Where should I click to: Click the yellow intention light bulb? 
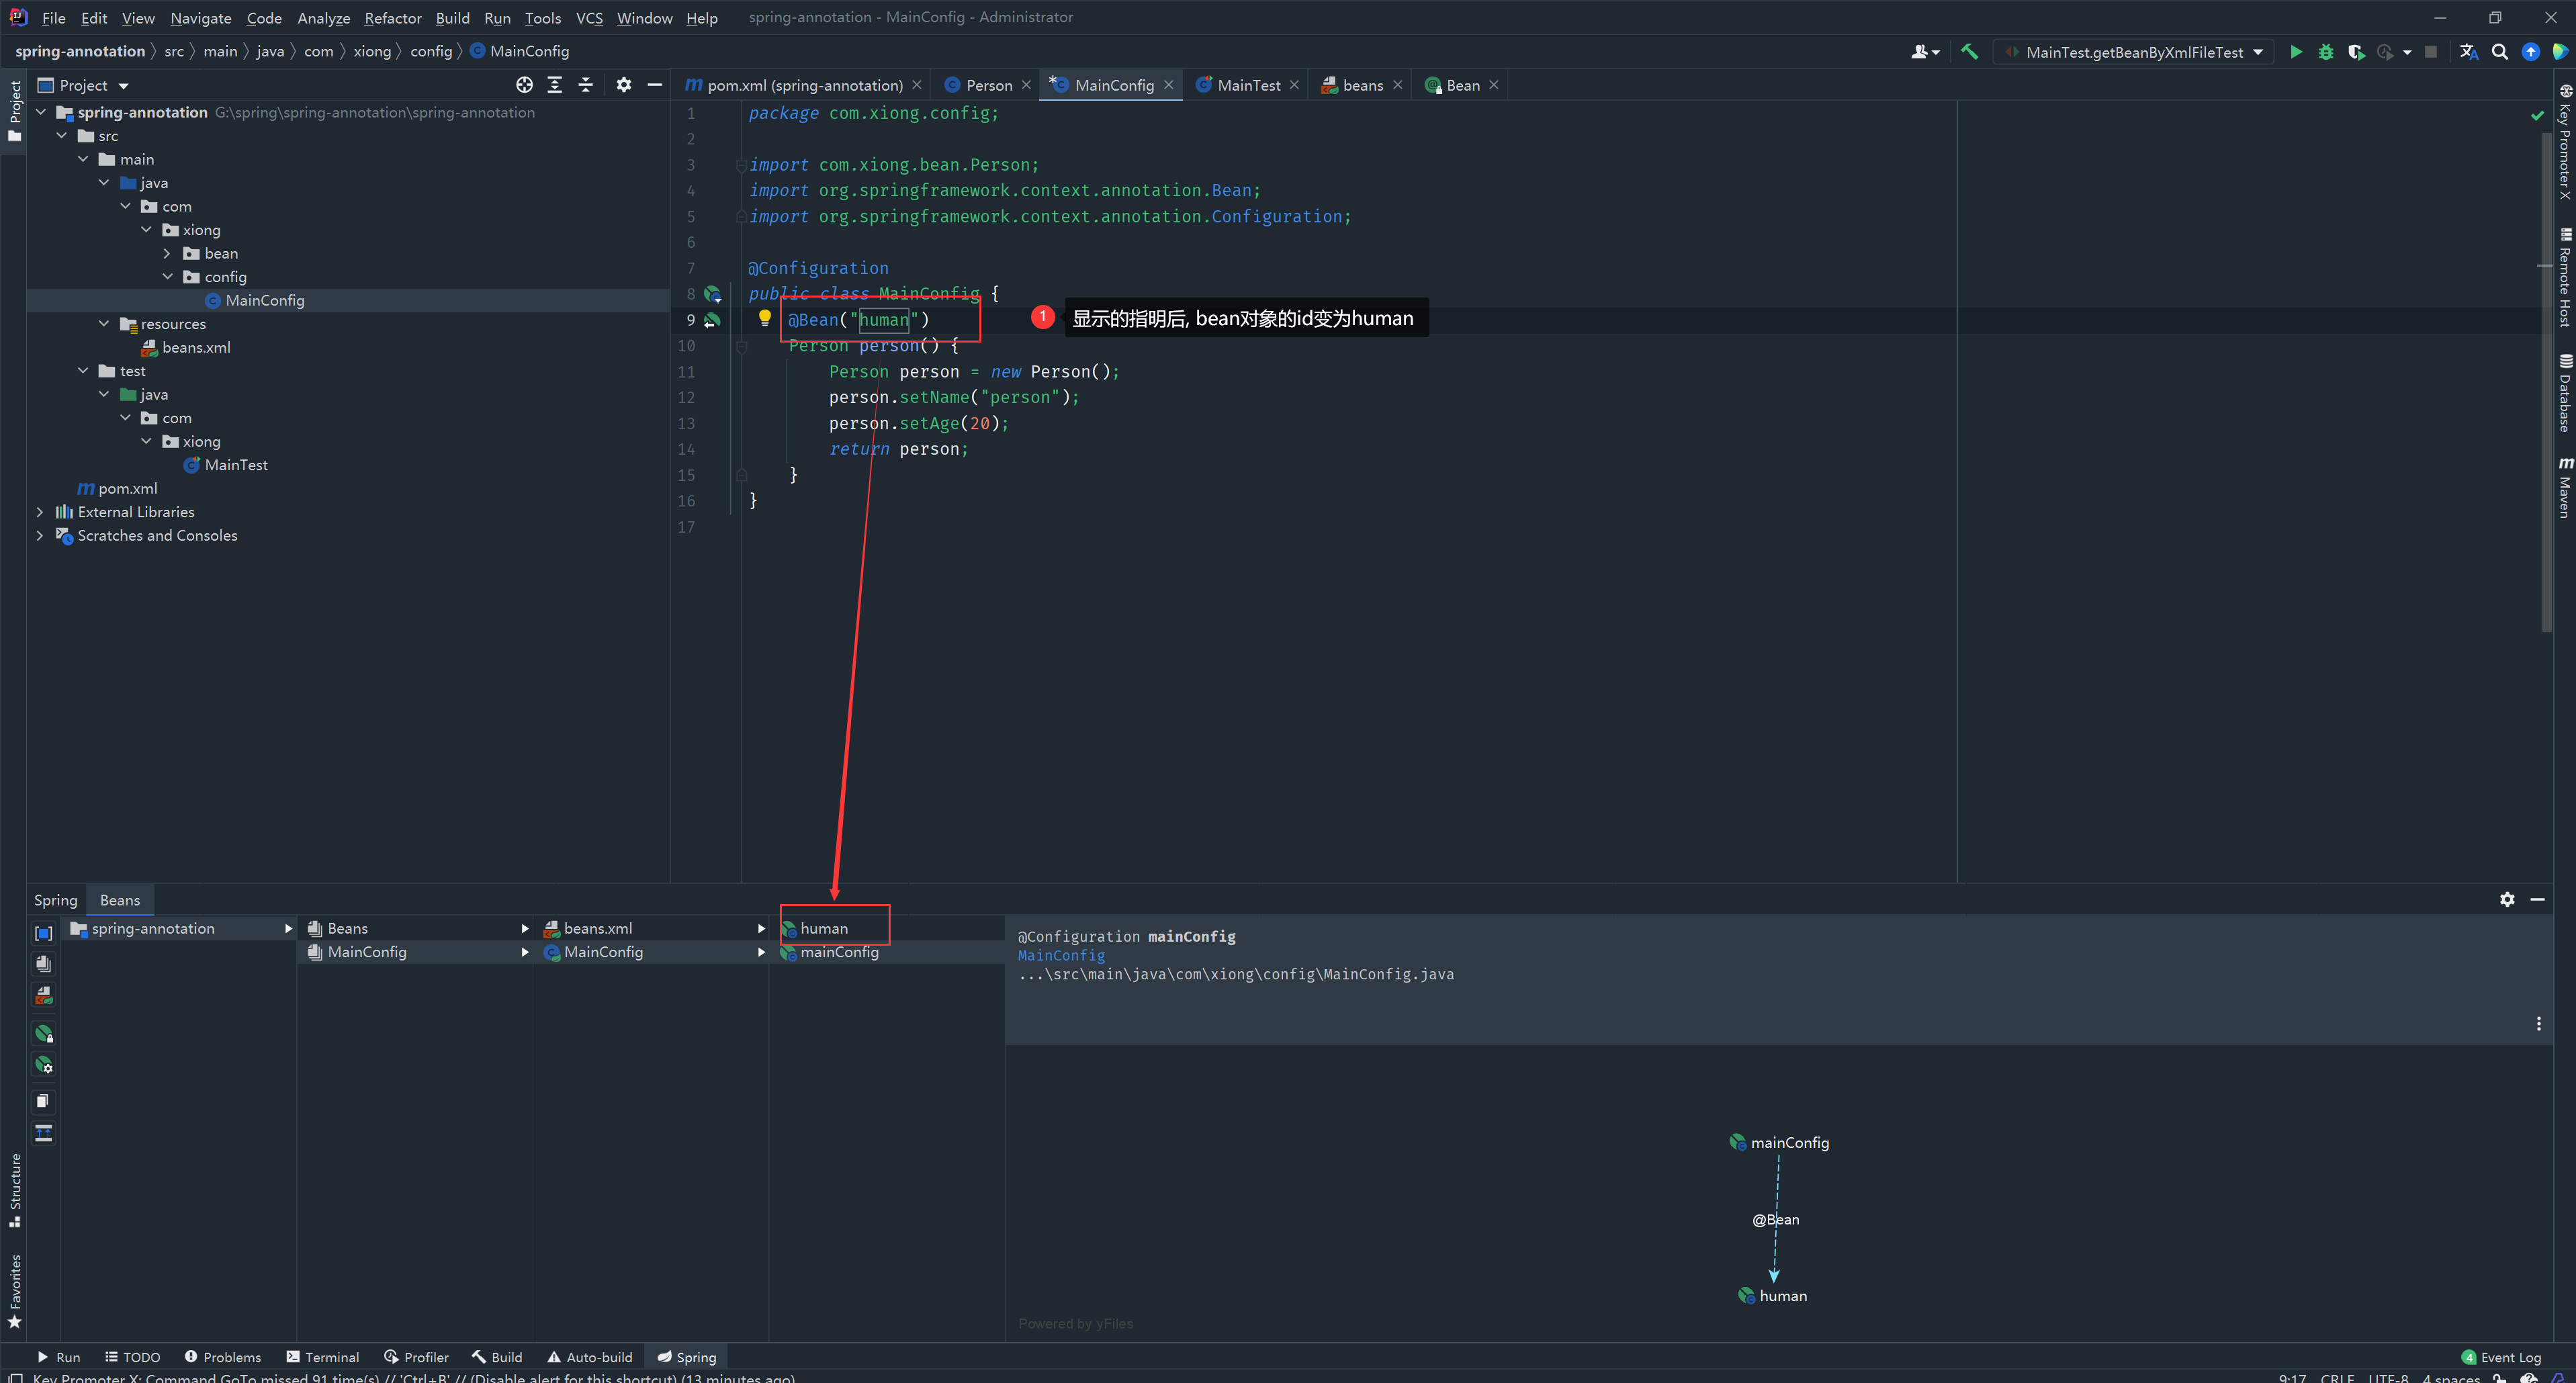click(x=765, y=318)
